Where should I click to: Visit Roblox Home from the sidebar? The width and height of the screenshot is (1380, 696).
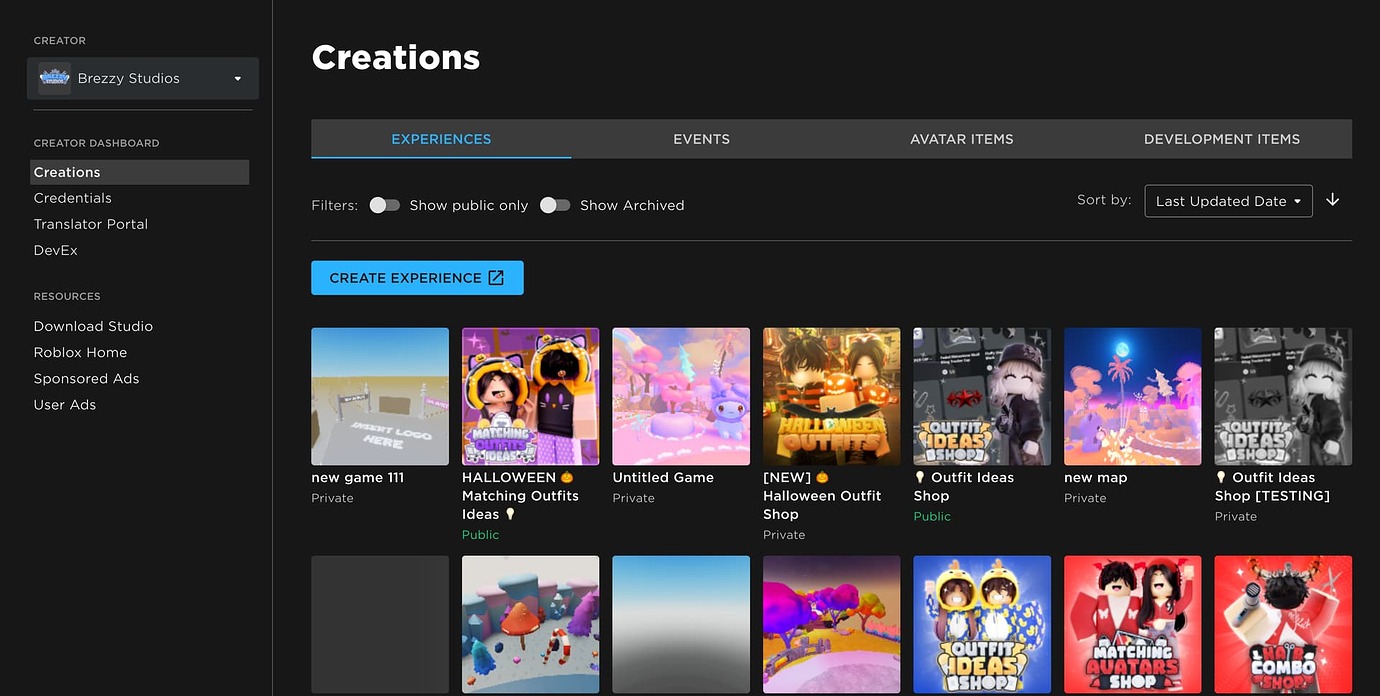[80, 351]
